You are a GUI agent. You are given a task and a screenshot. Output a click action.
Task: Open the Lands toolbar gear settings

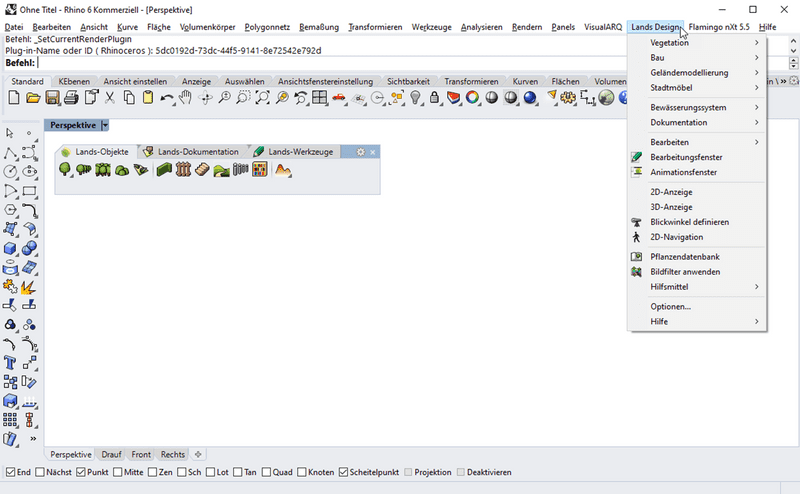361,152
